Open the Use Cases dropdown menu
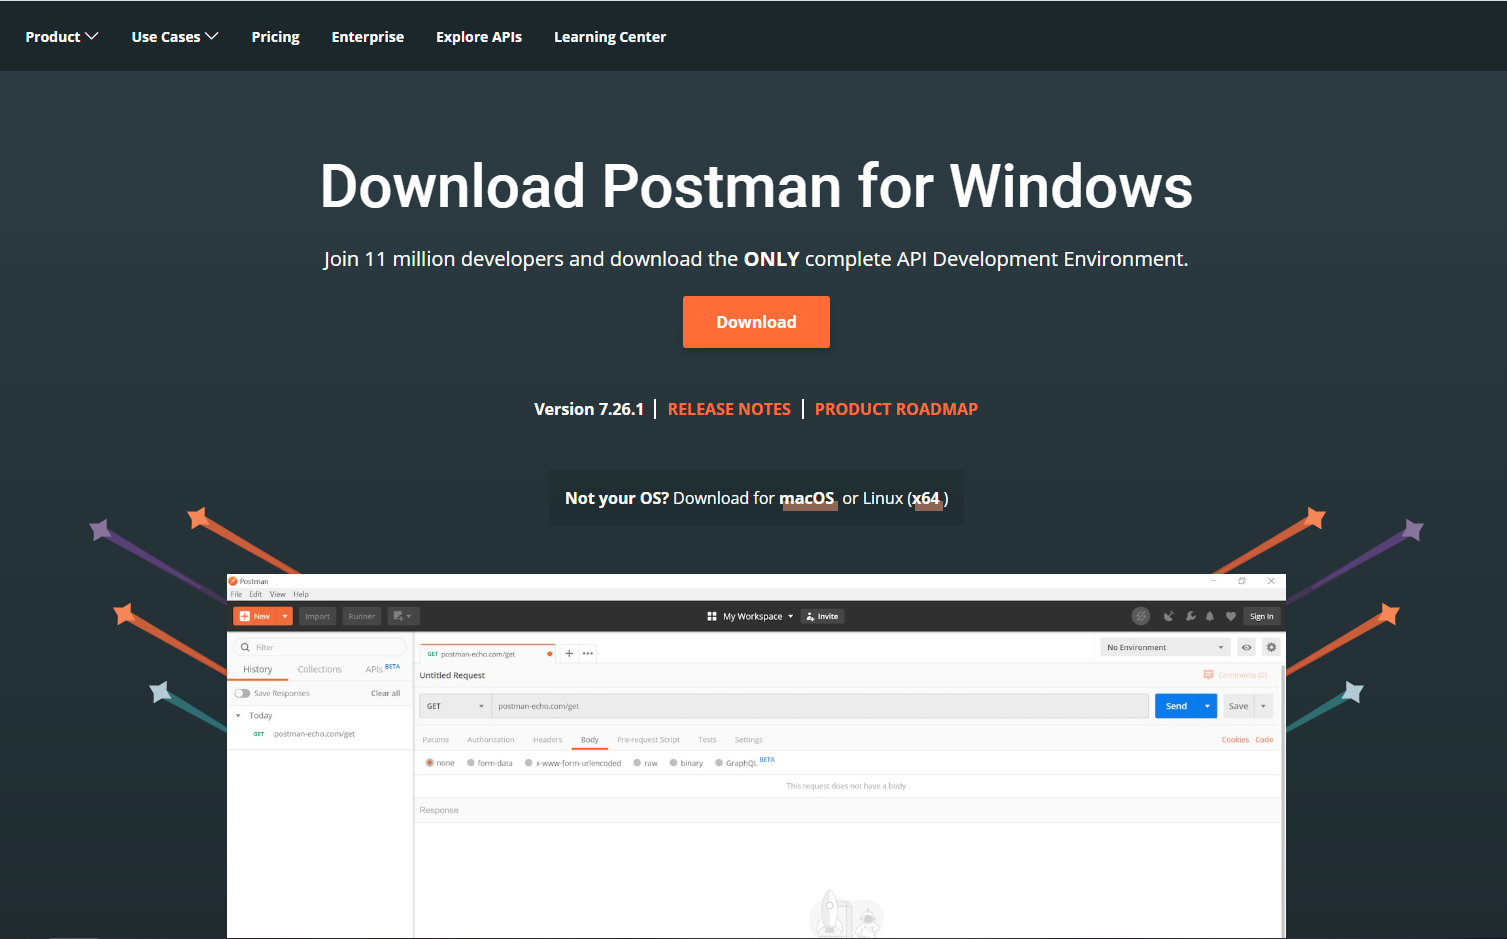This screenshot has width=1507, height=939. (175, 37)
